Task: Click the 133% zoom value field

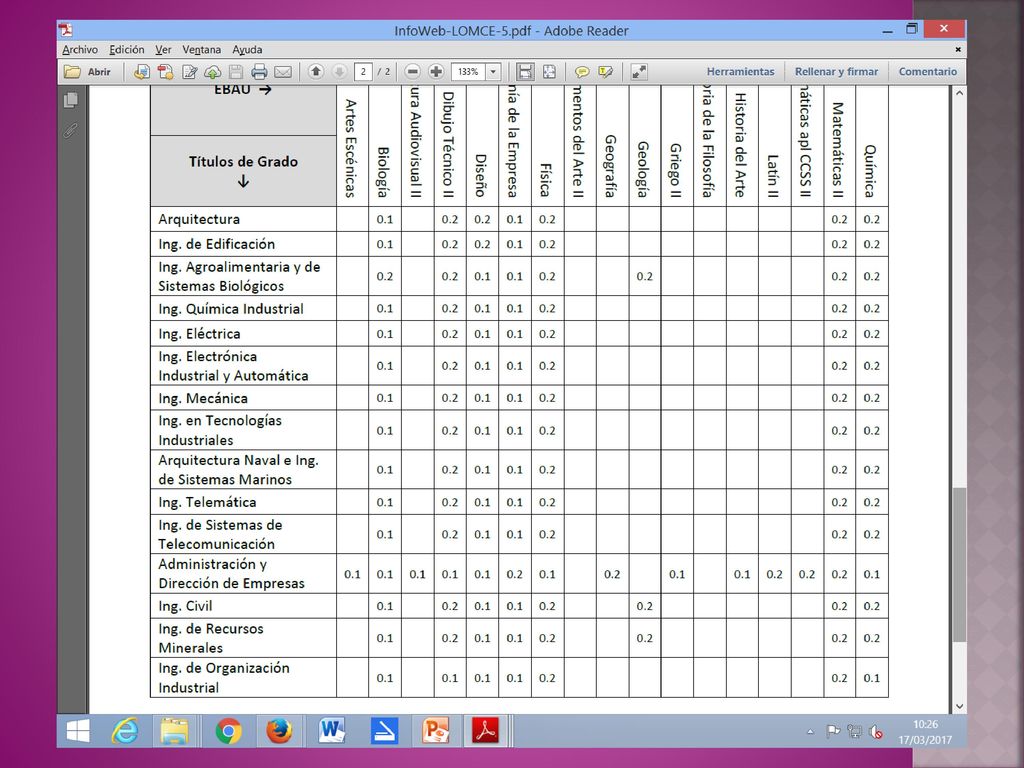Action: (x=468, y=72)
